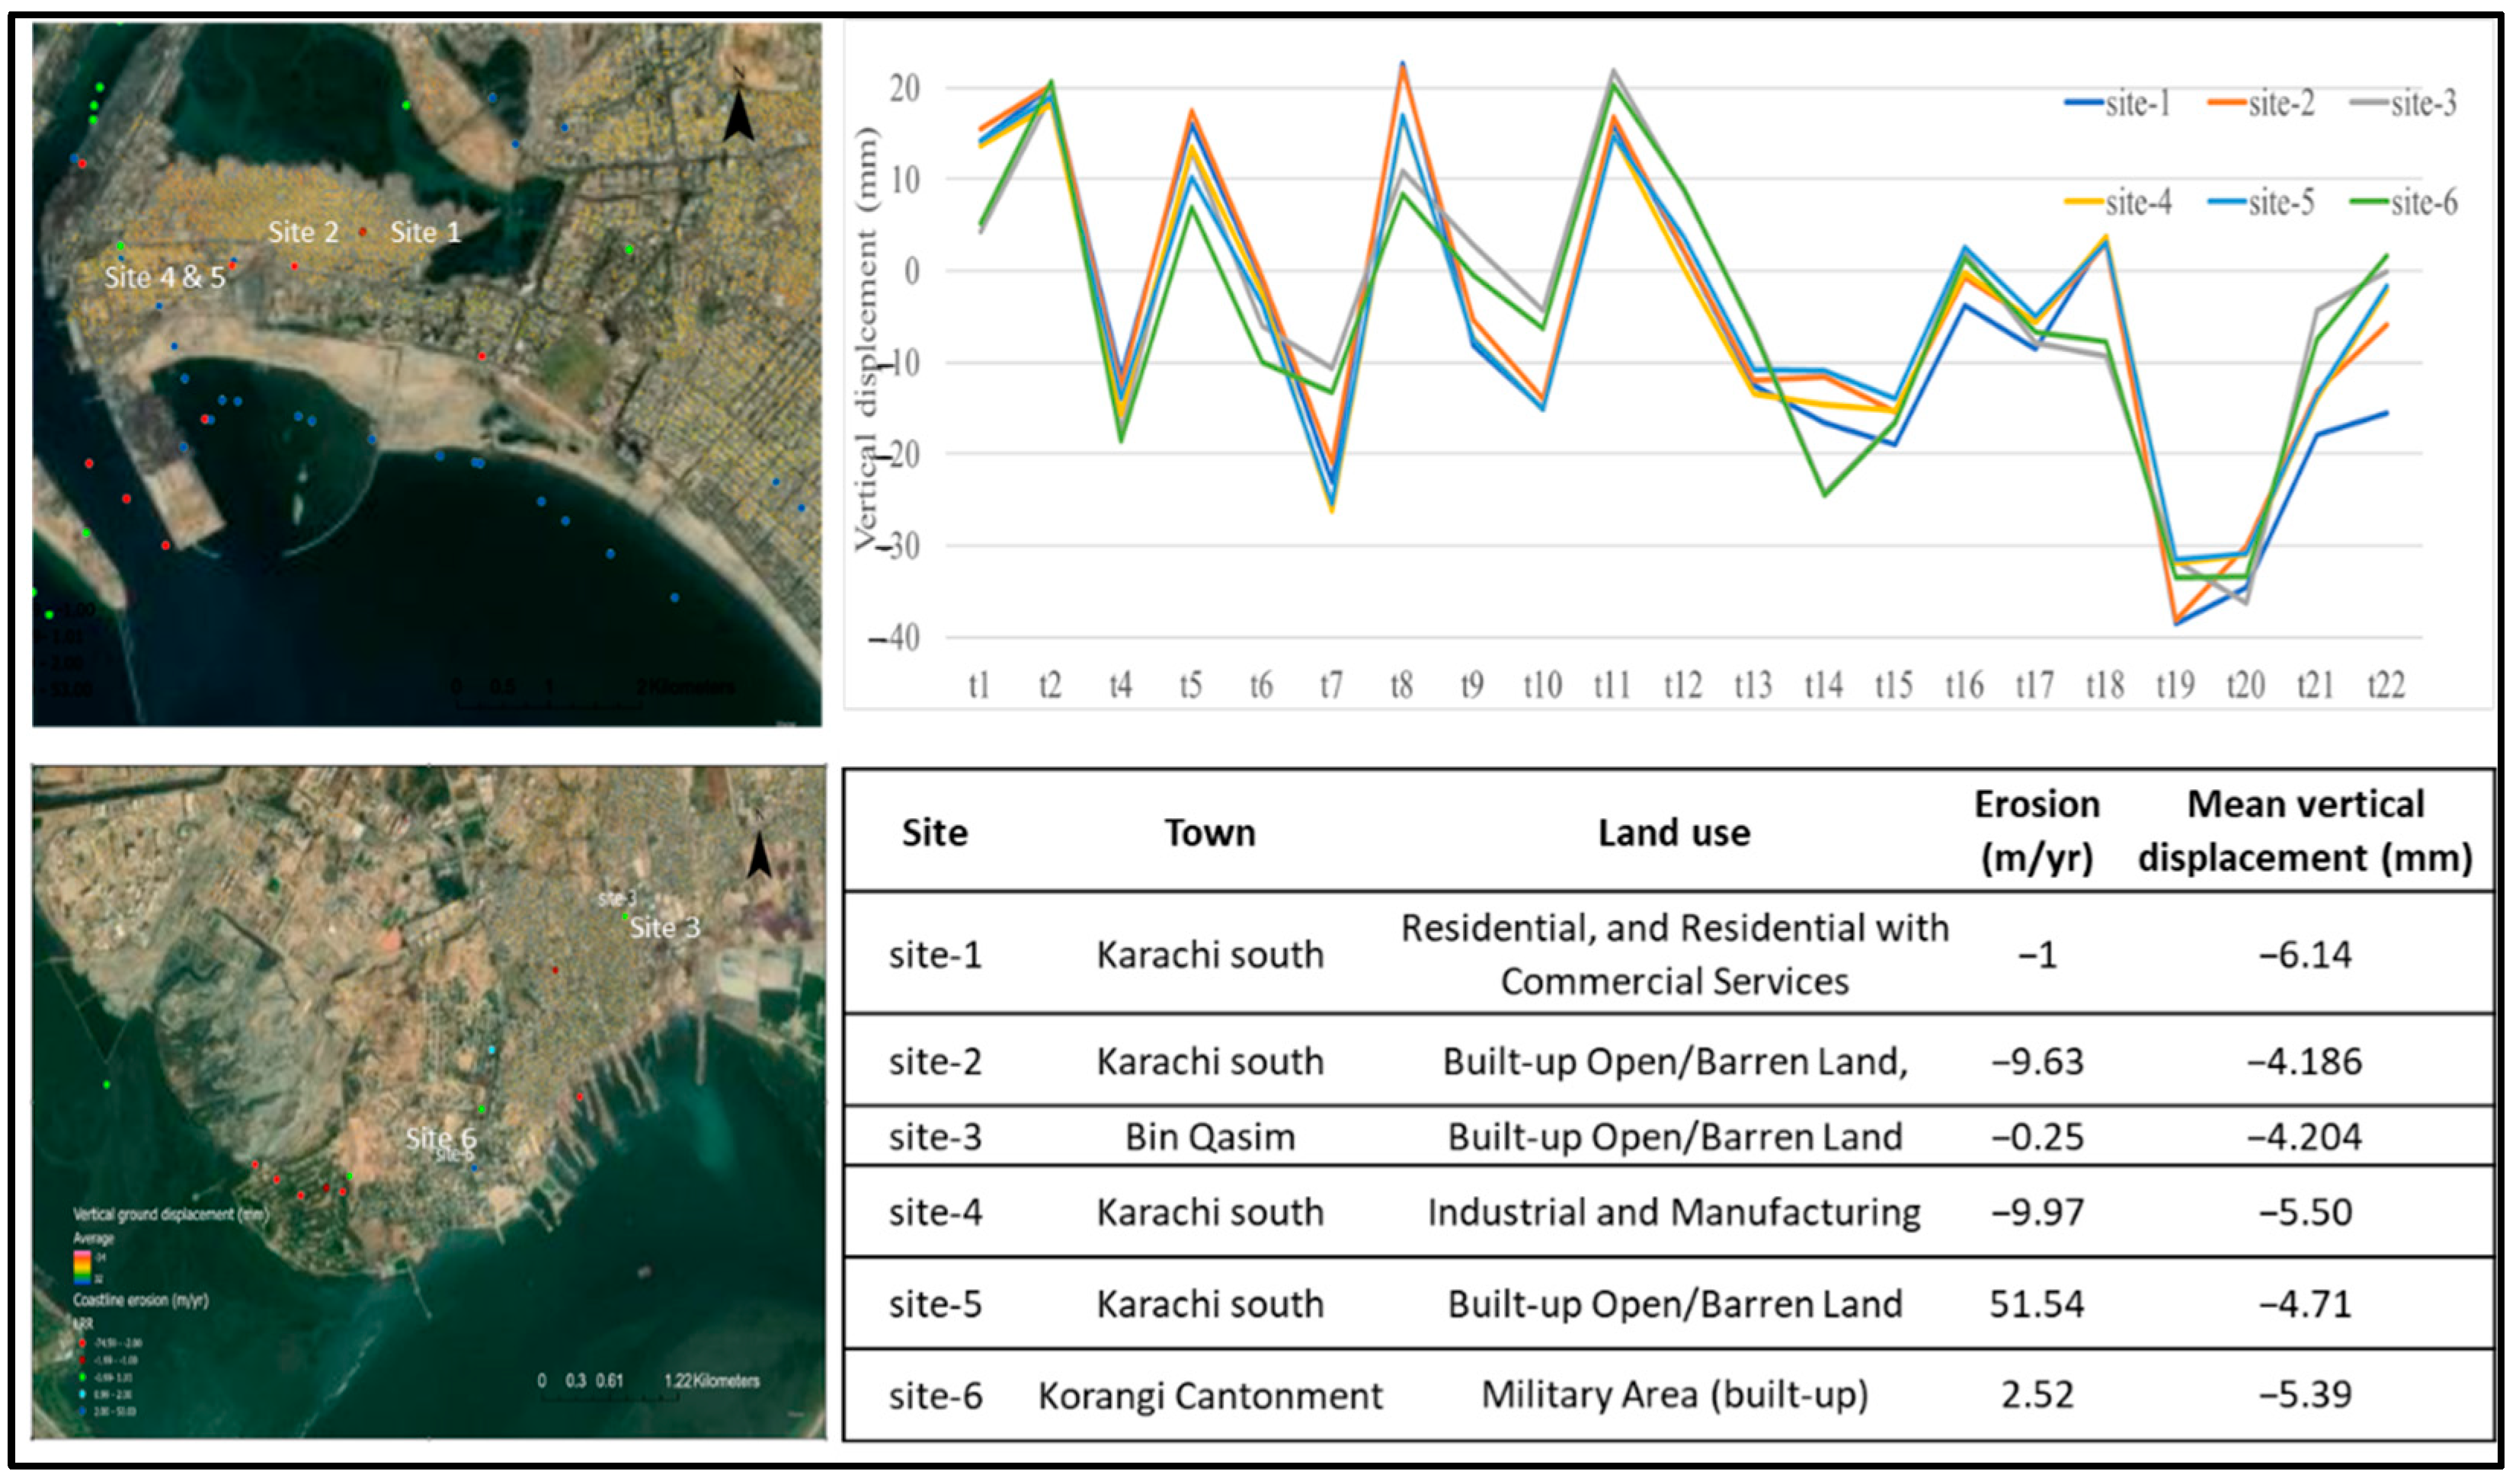Screen dimensions: 2519x1484
Task: Click the 'Korangi Cantonment' table cell
Action: tap(1209, 1395)
